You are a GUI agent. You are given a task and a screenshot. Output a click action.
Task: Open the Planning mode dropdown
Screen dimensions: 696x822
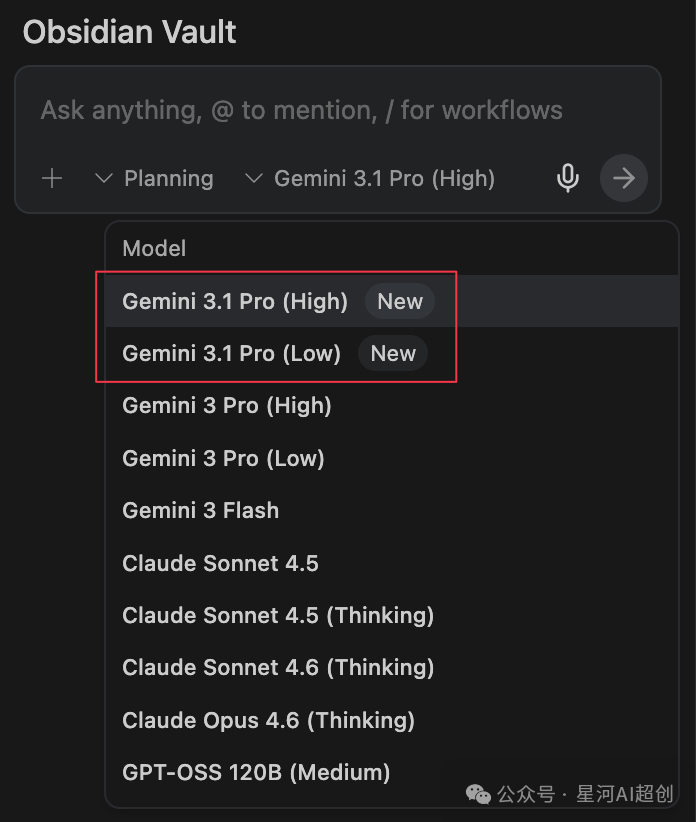(x=155, y=179)
